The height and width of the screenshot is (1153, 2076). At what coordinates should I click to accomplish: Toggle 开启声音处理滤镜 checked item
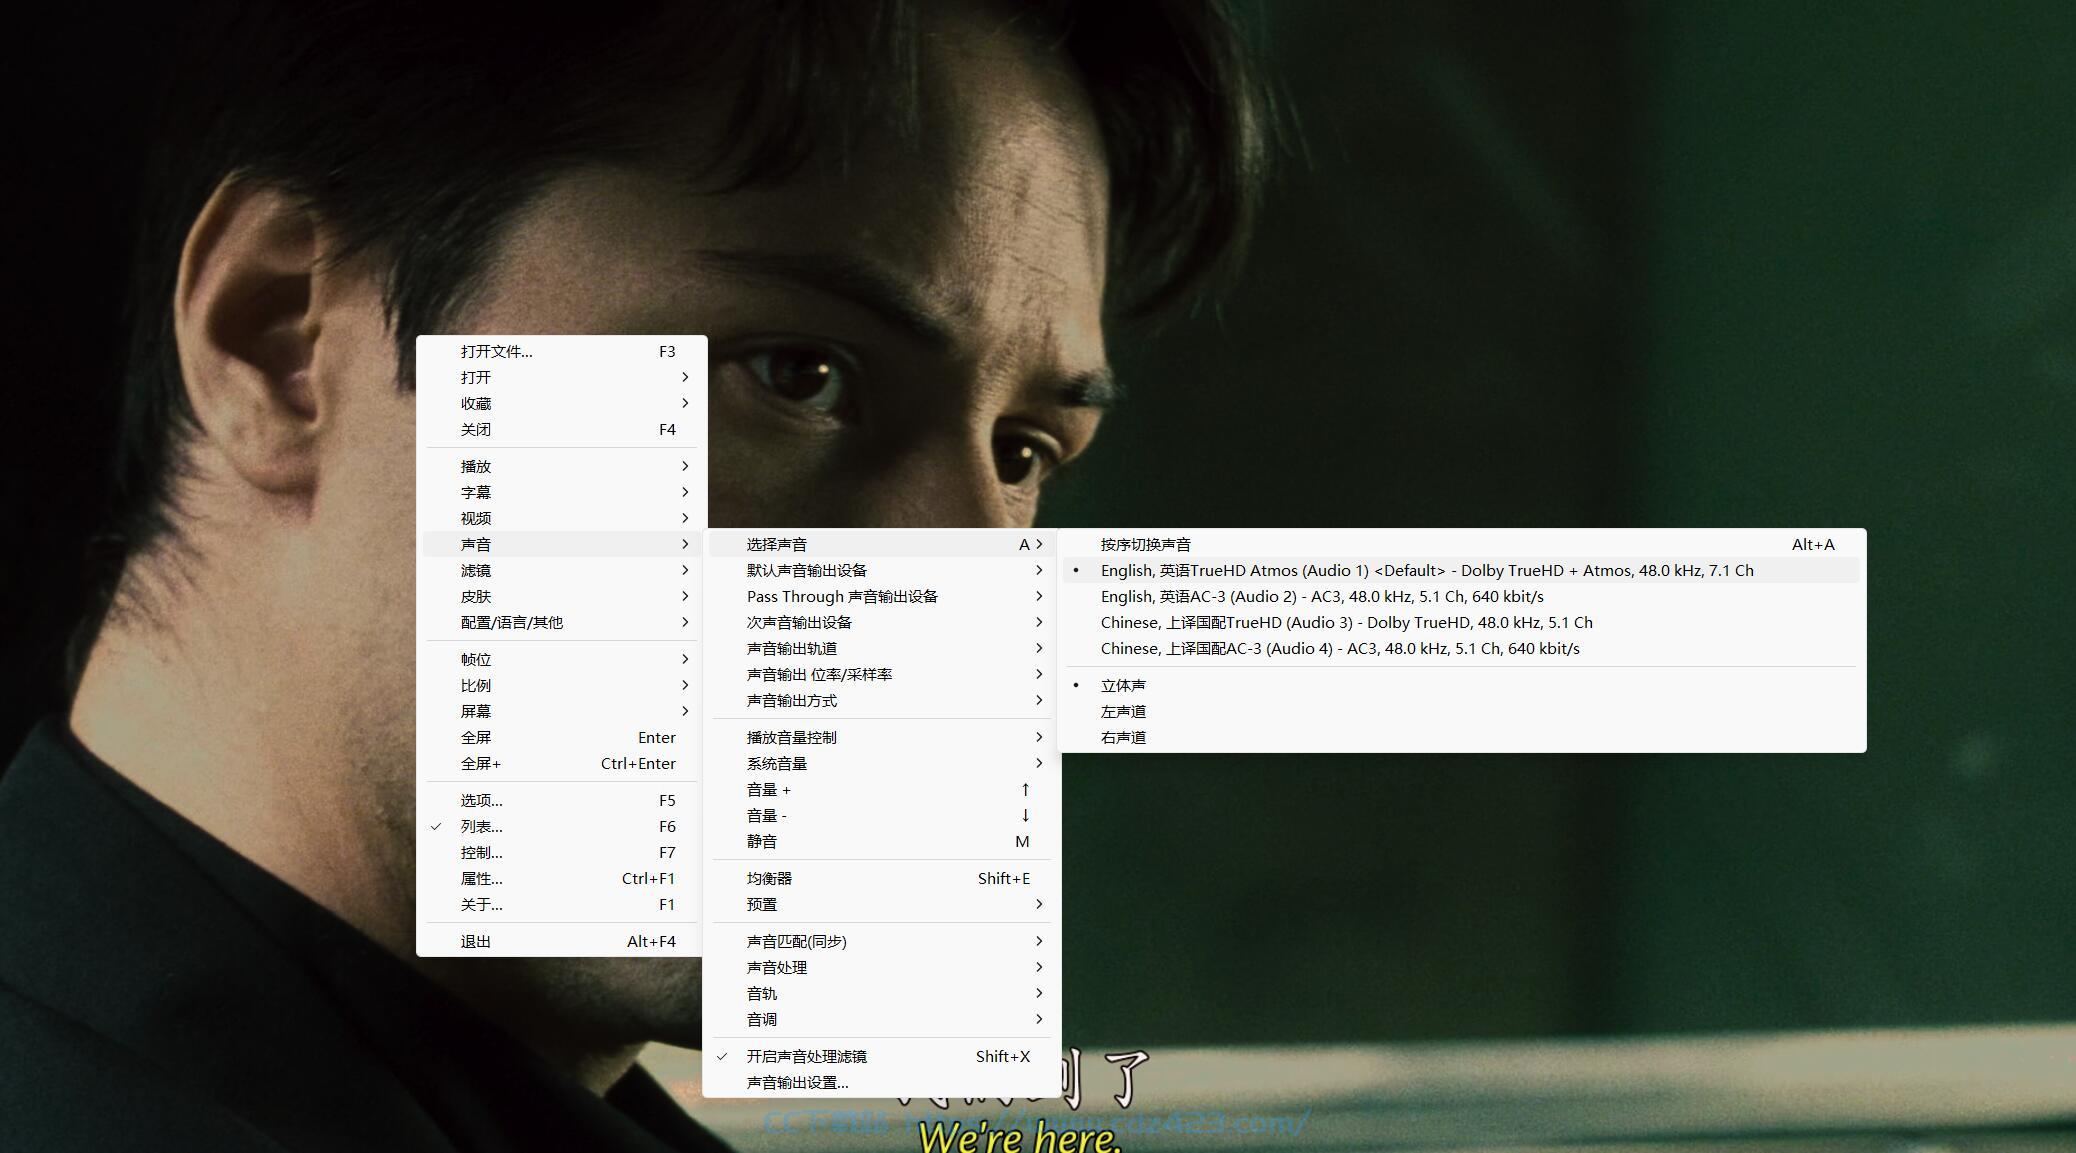(x=882, y=1056)
